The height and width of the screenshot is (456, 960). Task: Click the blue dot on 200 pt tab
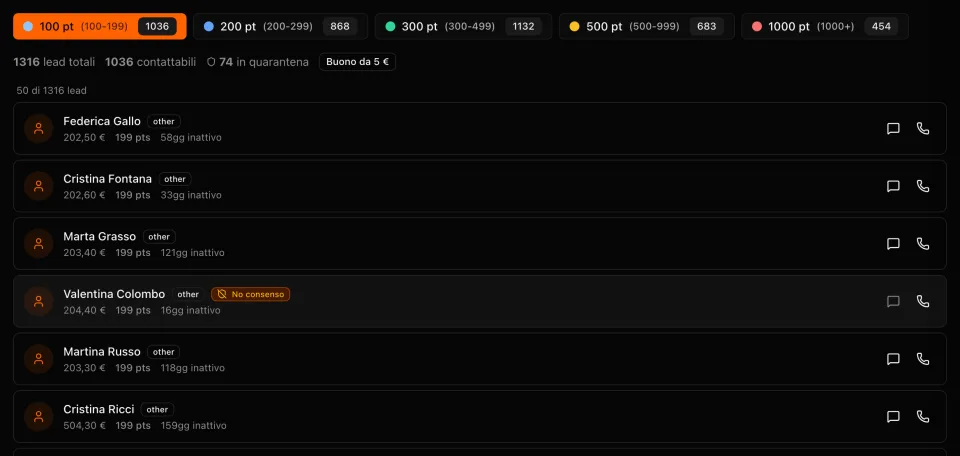tap(208, 26)
